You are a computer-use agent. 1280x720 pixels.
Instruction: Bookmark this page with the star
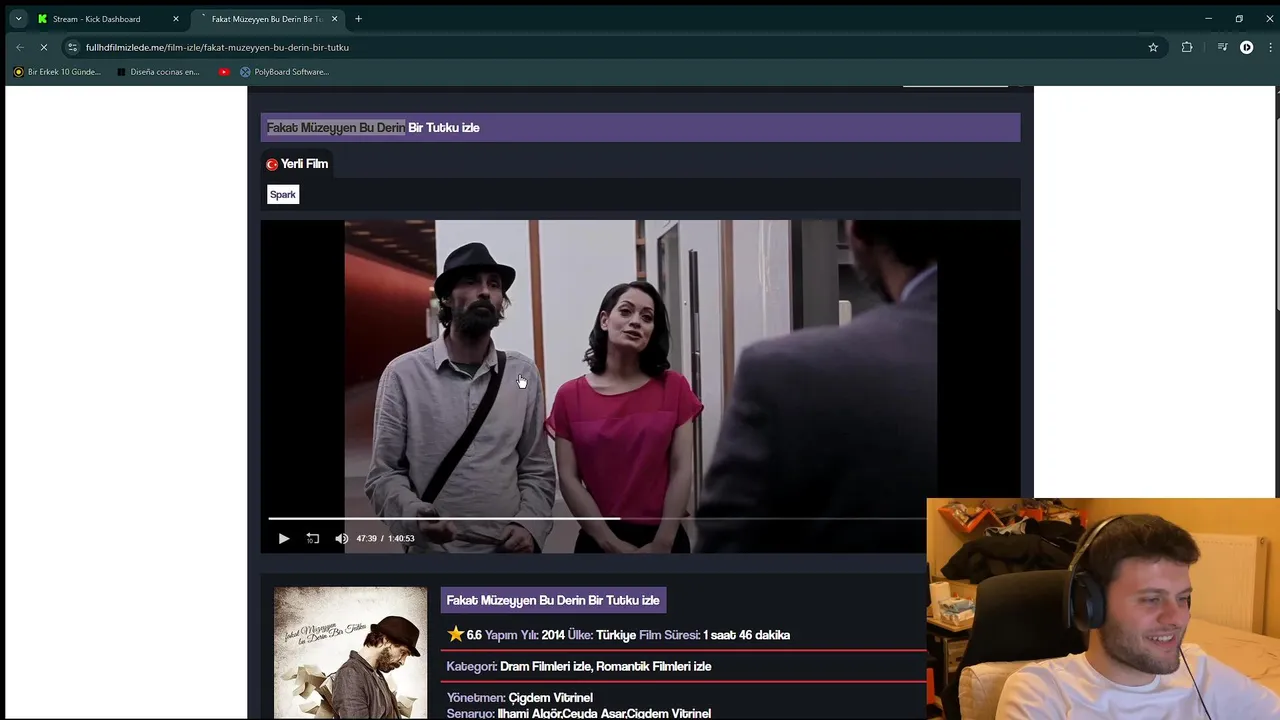point(1153,47)
